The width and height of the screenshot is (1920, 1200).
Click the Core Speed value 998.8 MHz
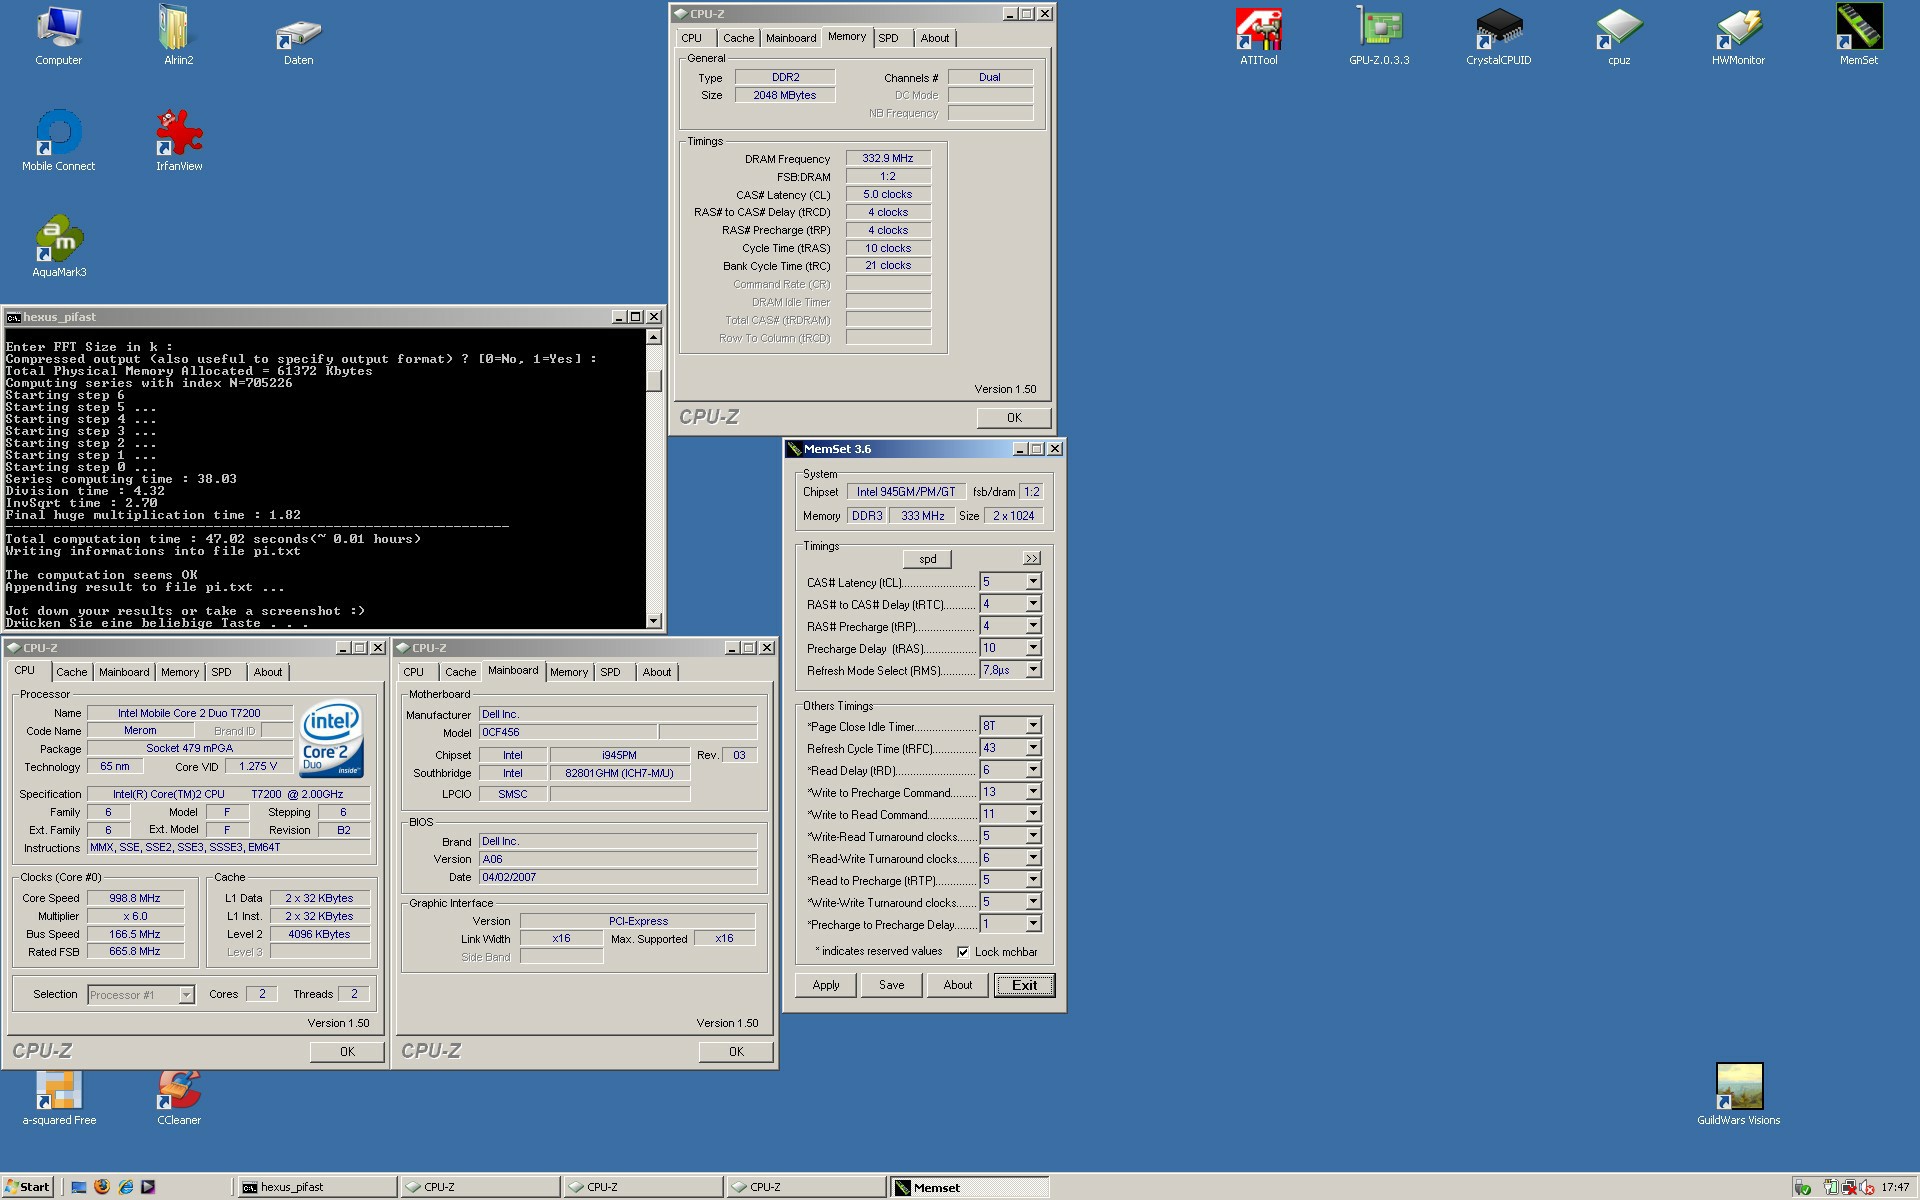point(135,898)
